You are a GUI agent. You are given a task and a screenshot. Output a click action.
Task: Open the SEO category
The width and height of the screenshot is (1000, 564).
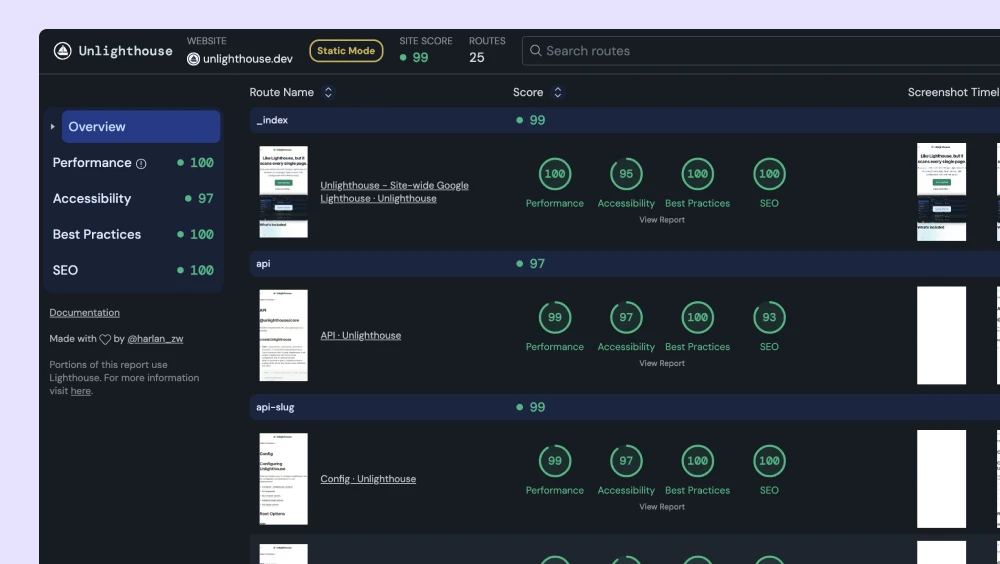133,270
